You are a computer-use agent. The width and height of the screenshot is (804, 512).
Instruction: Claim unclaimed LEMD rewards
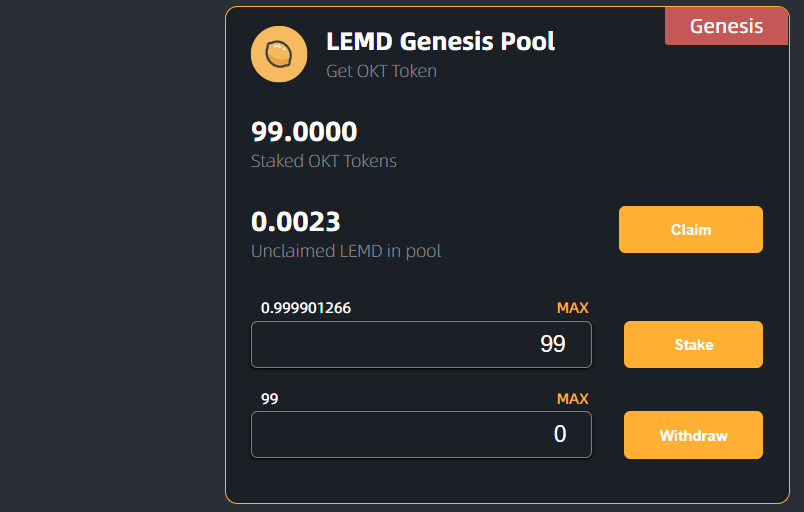click(691, 230)
